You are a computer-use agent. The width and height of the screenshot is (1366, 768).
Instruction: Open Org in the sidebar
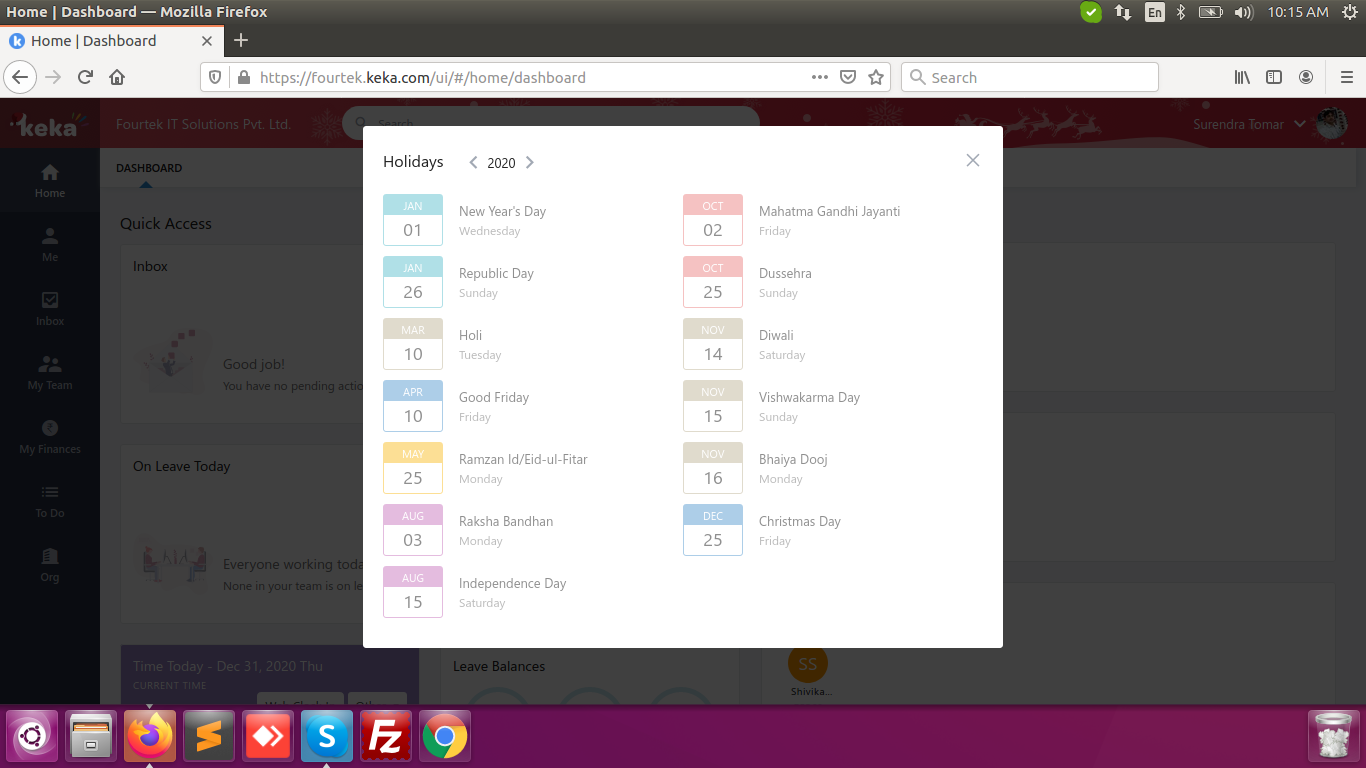[x=50, y=565]
